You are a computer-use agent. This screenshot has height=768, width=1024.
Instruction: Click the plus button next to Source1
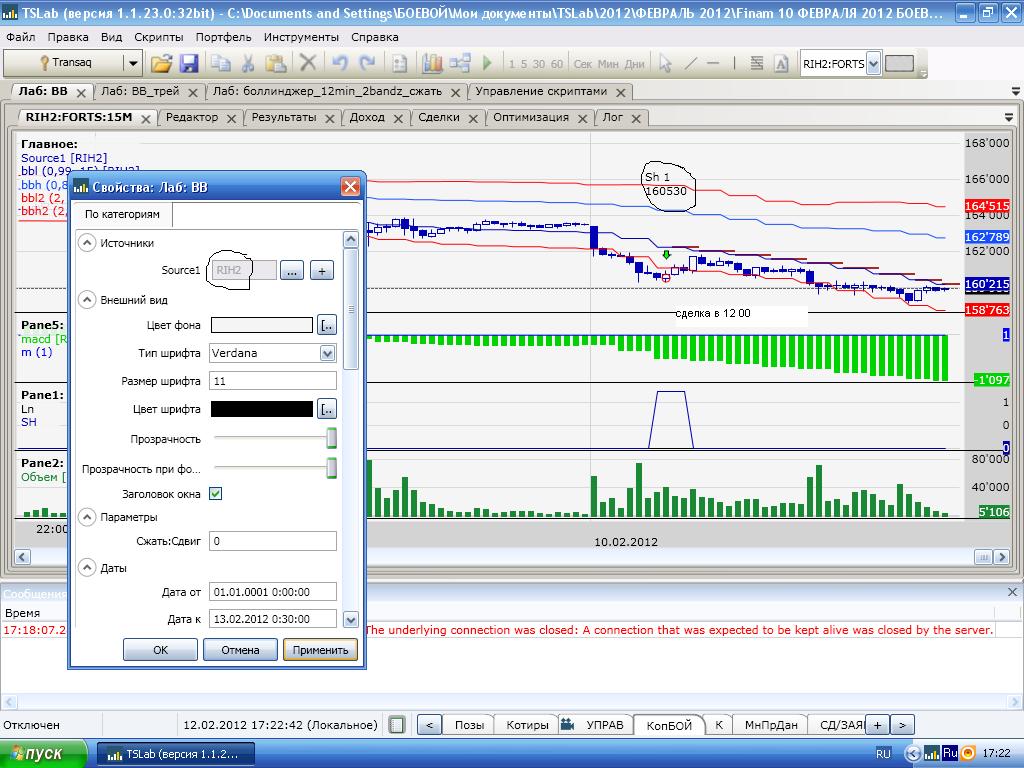pyautogui.click(x=321, y=270)
